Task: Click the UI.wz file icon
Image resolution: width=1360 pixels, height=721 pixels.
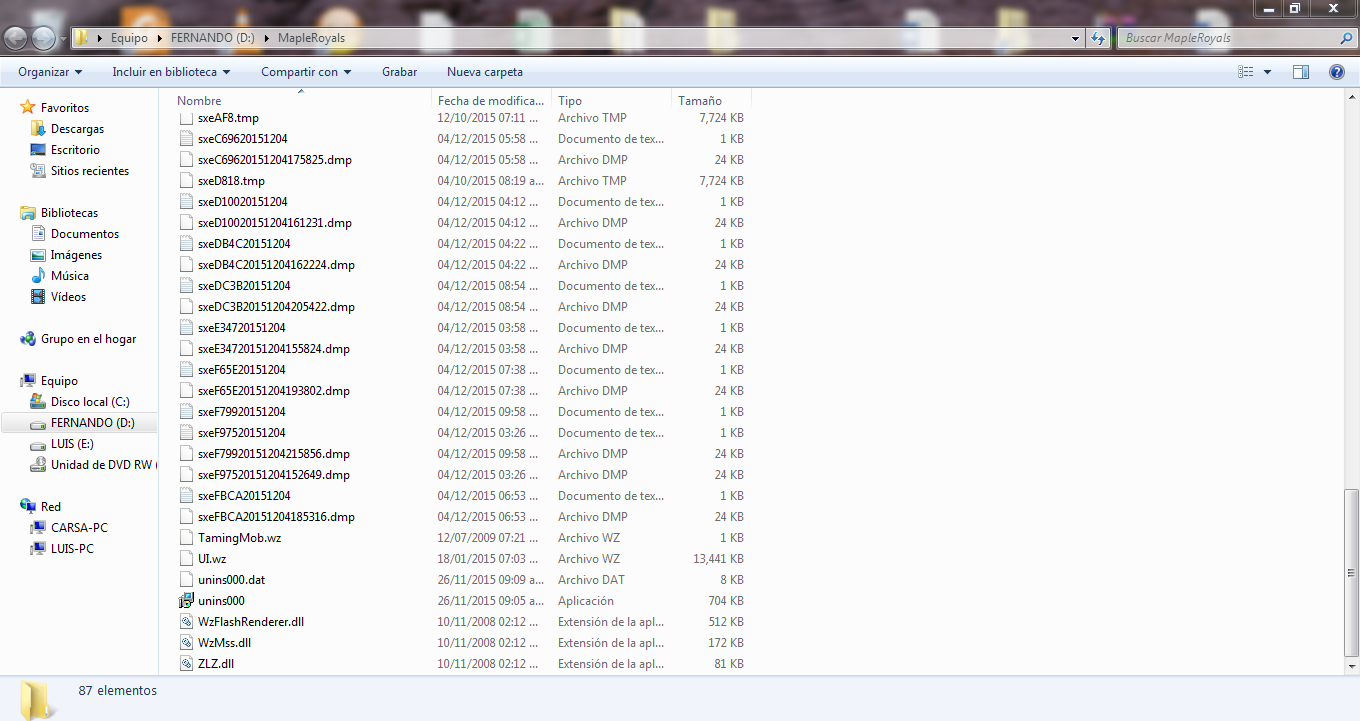Action: 186,559
